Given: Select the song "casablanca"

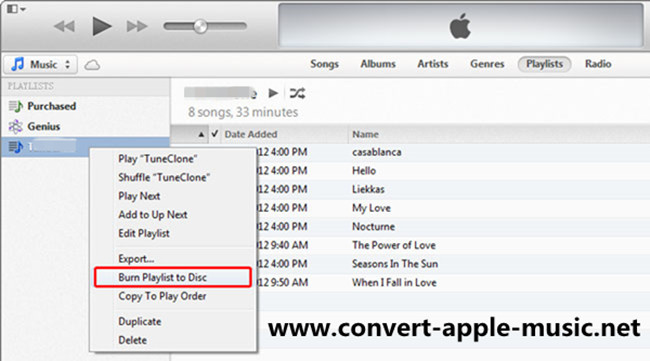Looking at the screenshot, I should coord(376,152).
